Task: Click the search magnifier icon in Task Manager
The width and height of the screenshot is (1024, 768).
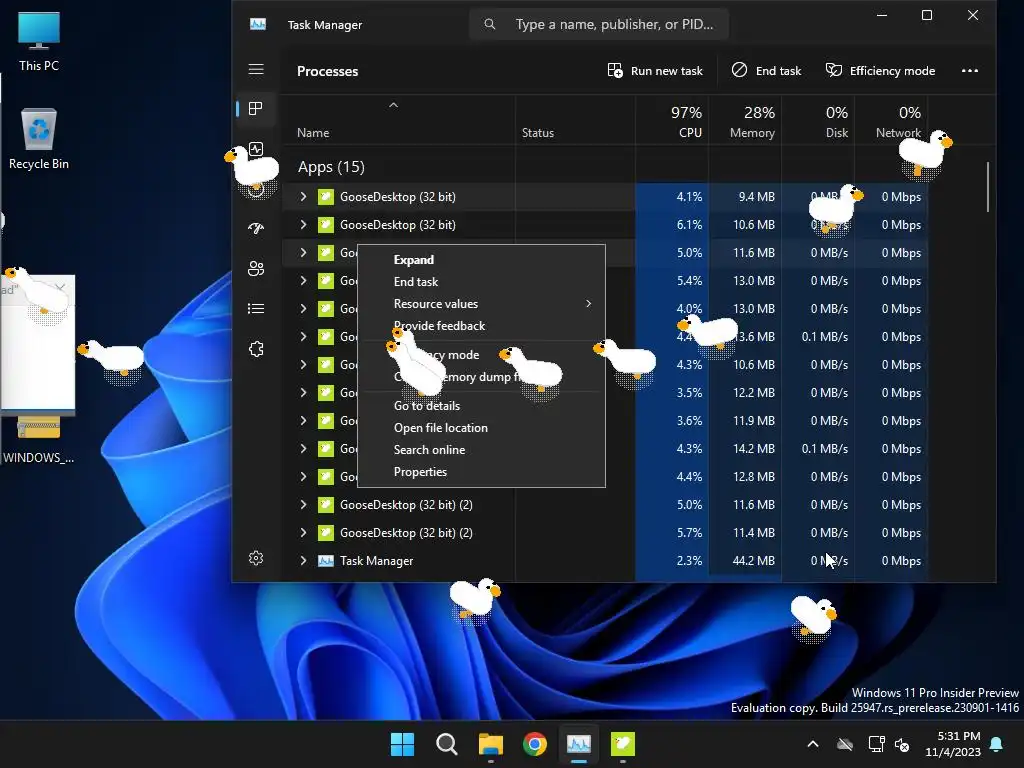Action: 490,24
